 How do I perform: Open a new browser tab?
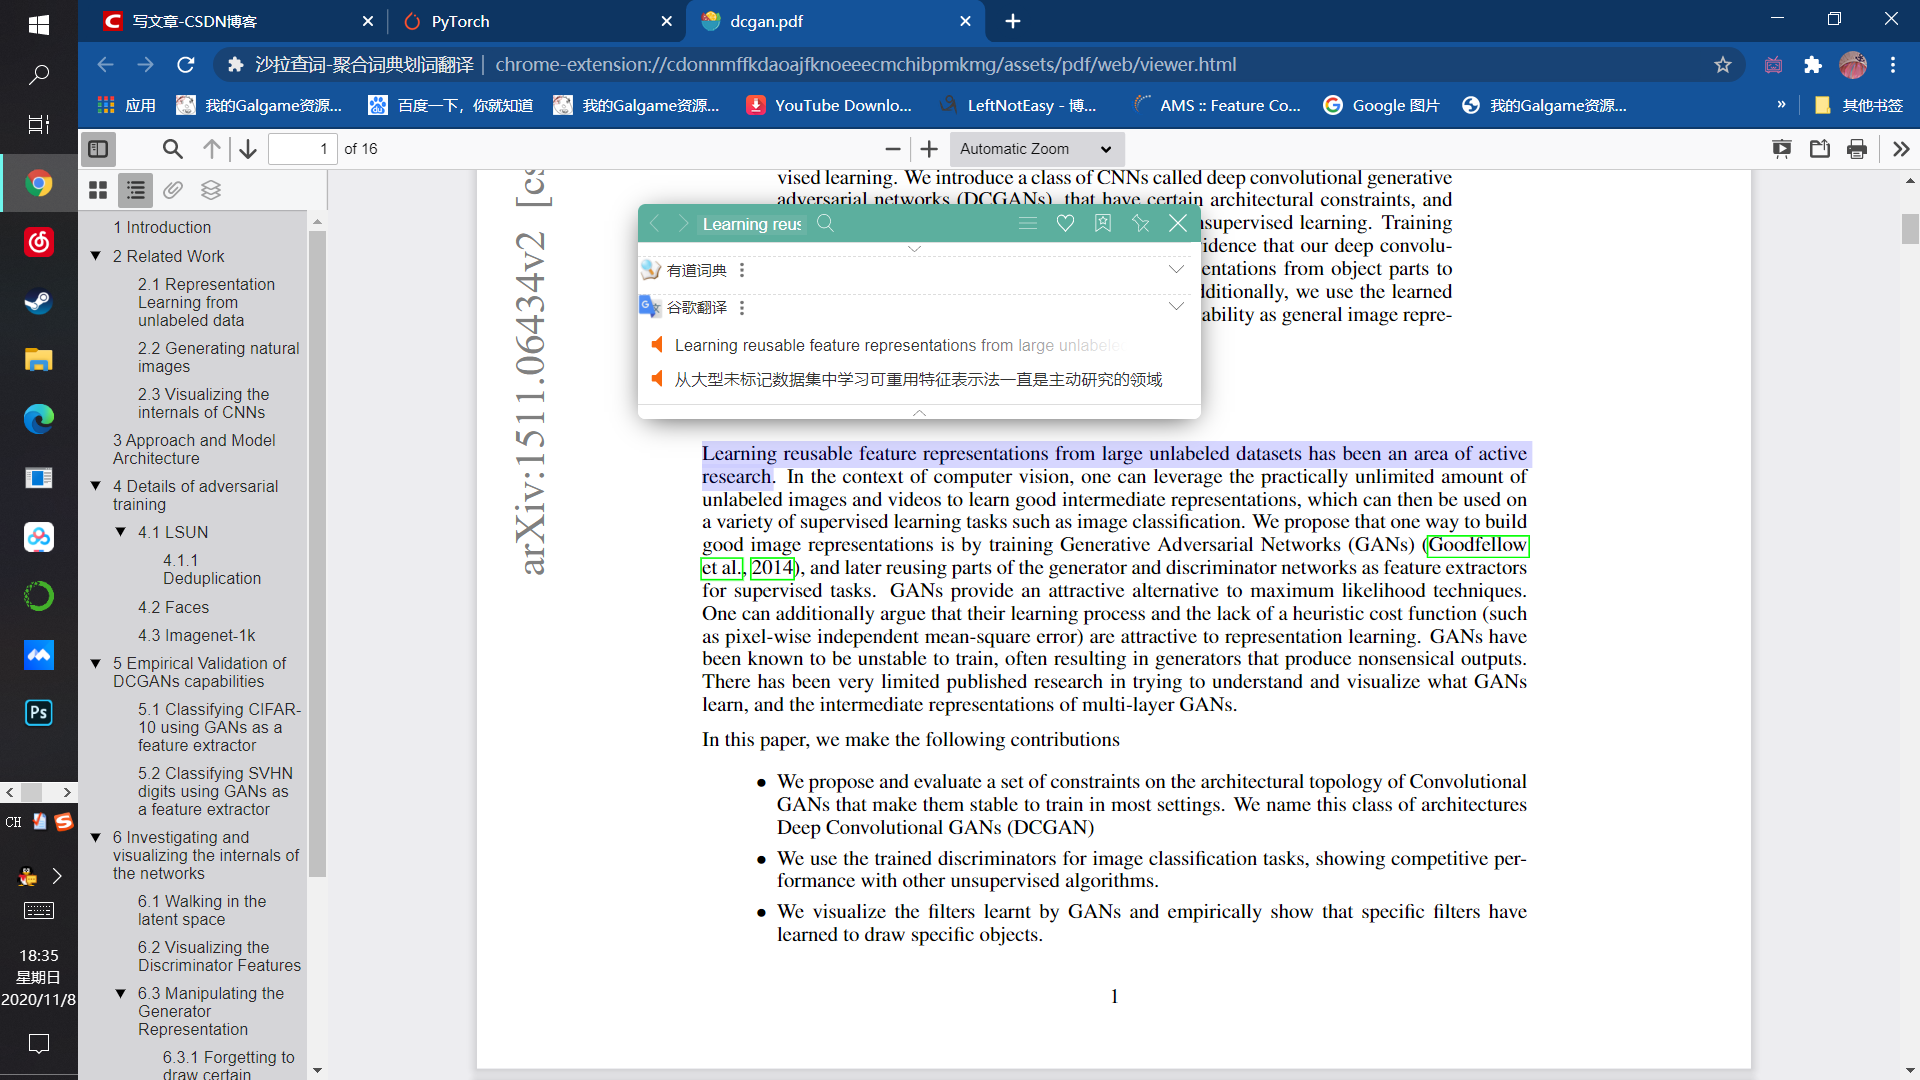click(x=1013, y=21)
